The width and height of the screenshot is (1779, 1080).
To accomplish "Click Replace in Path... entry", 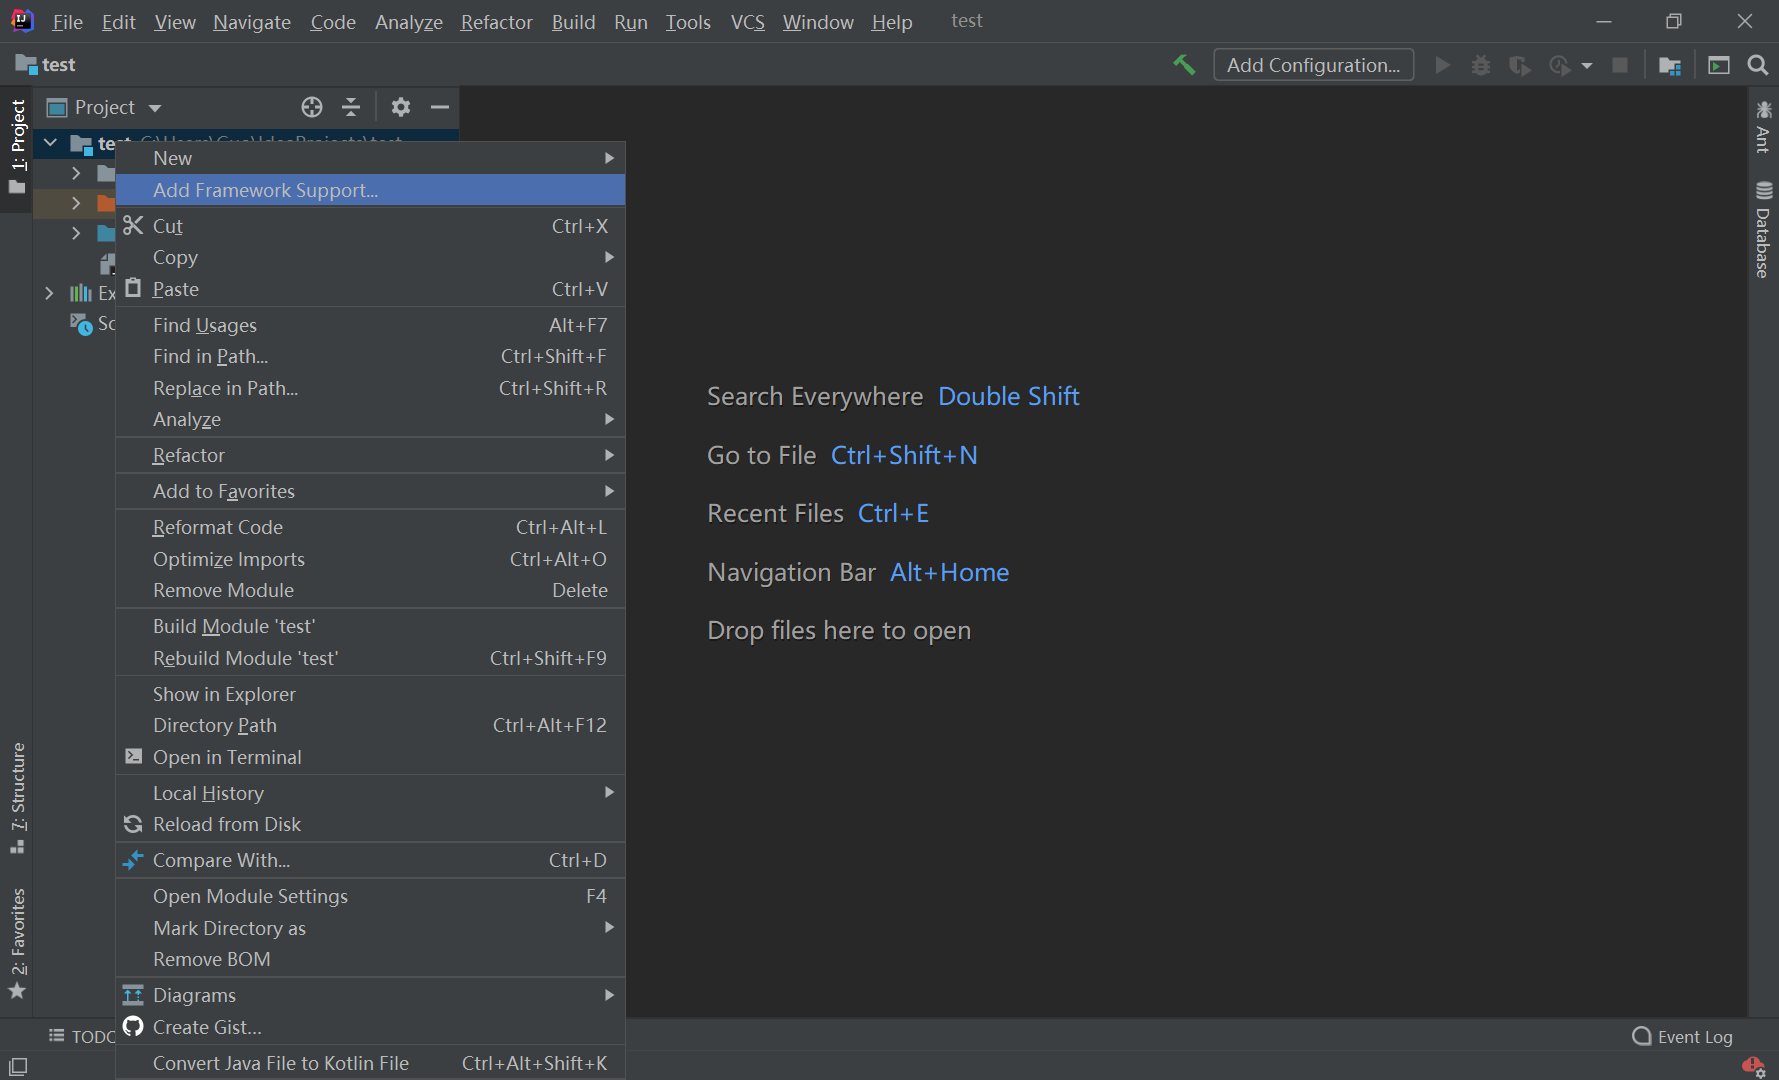I will [x=370, y=388].
